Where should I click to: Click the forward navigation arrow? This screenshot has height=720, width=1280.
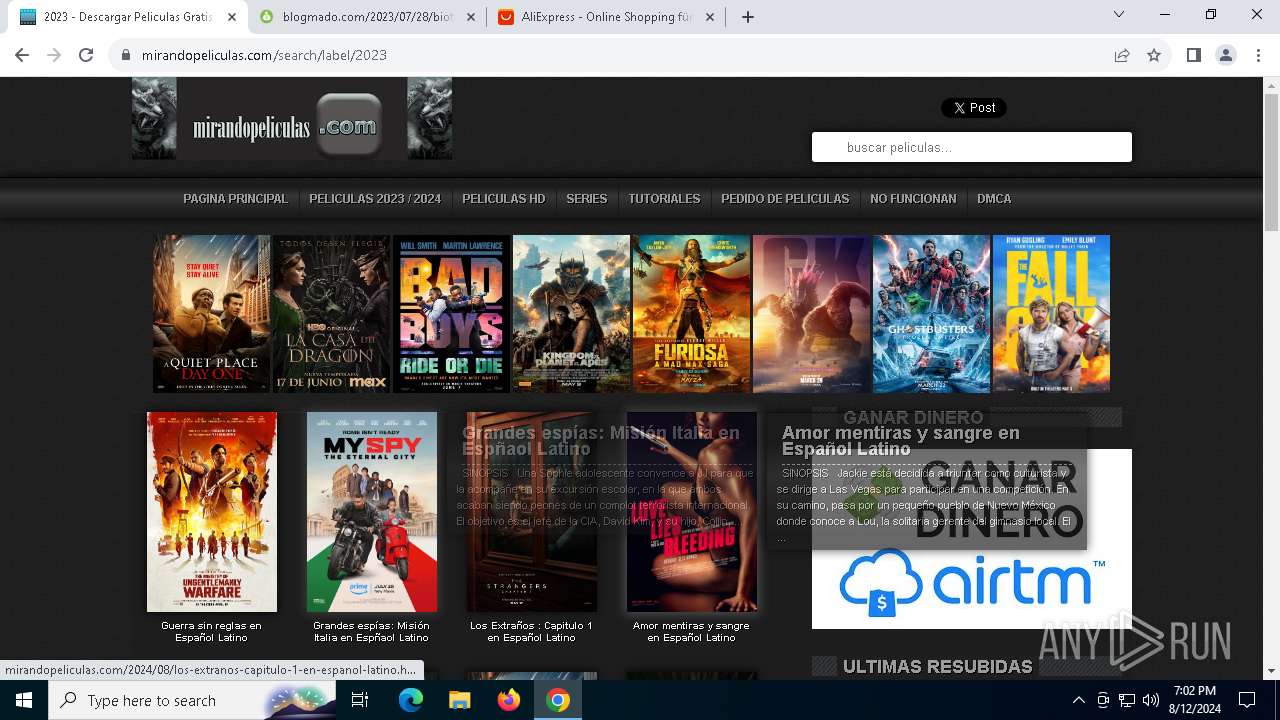coord(54,55)
